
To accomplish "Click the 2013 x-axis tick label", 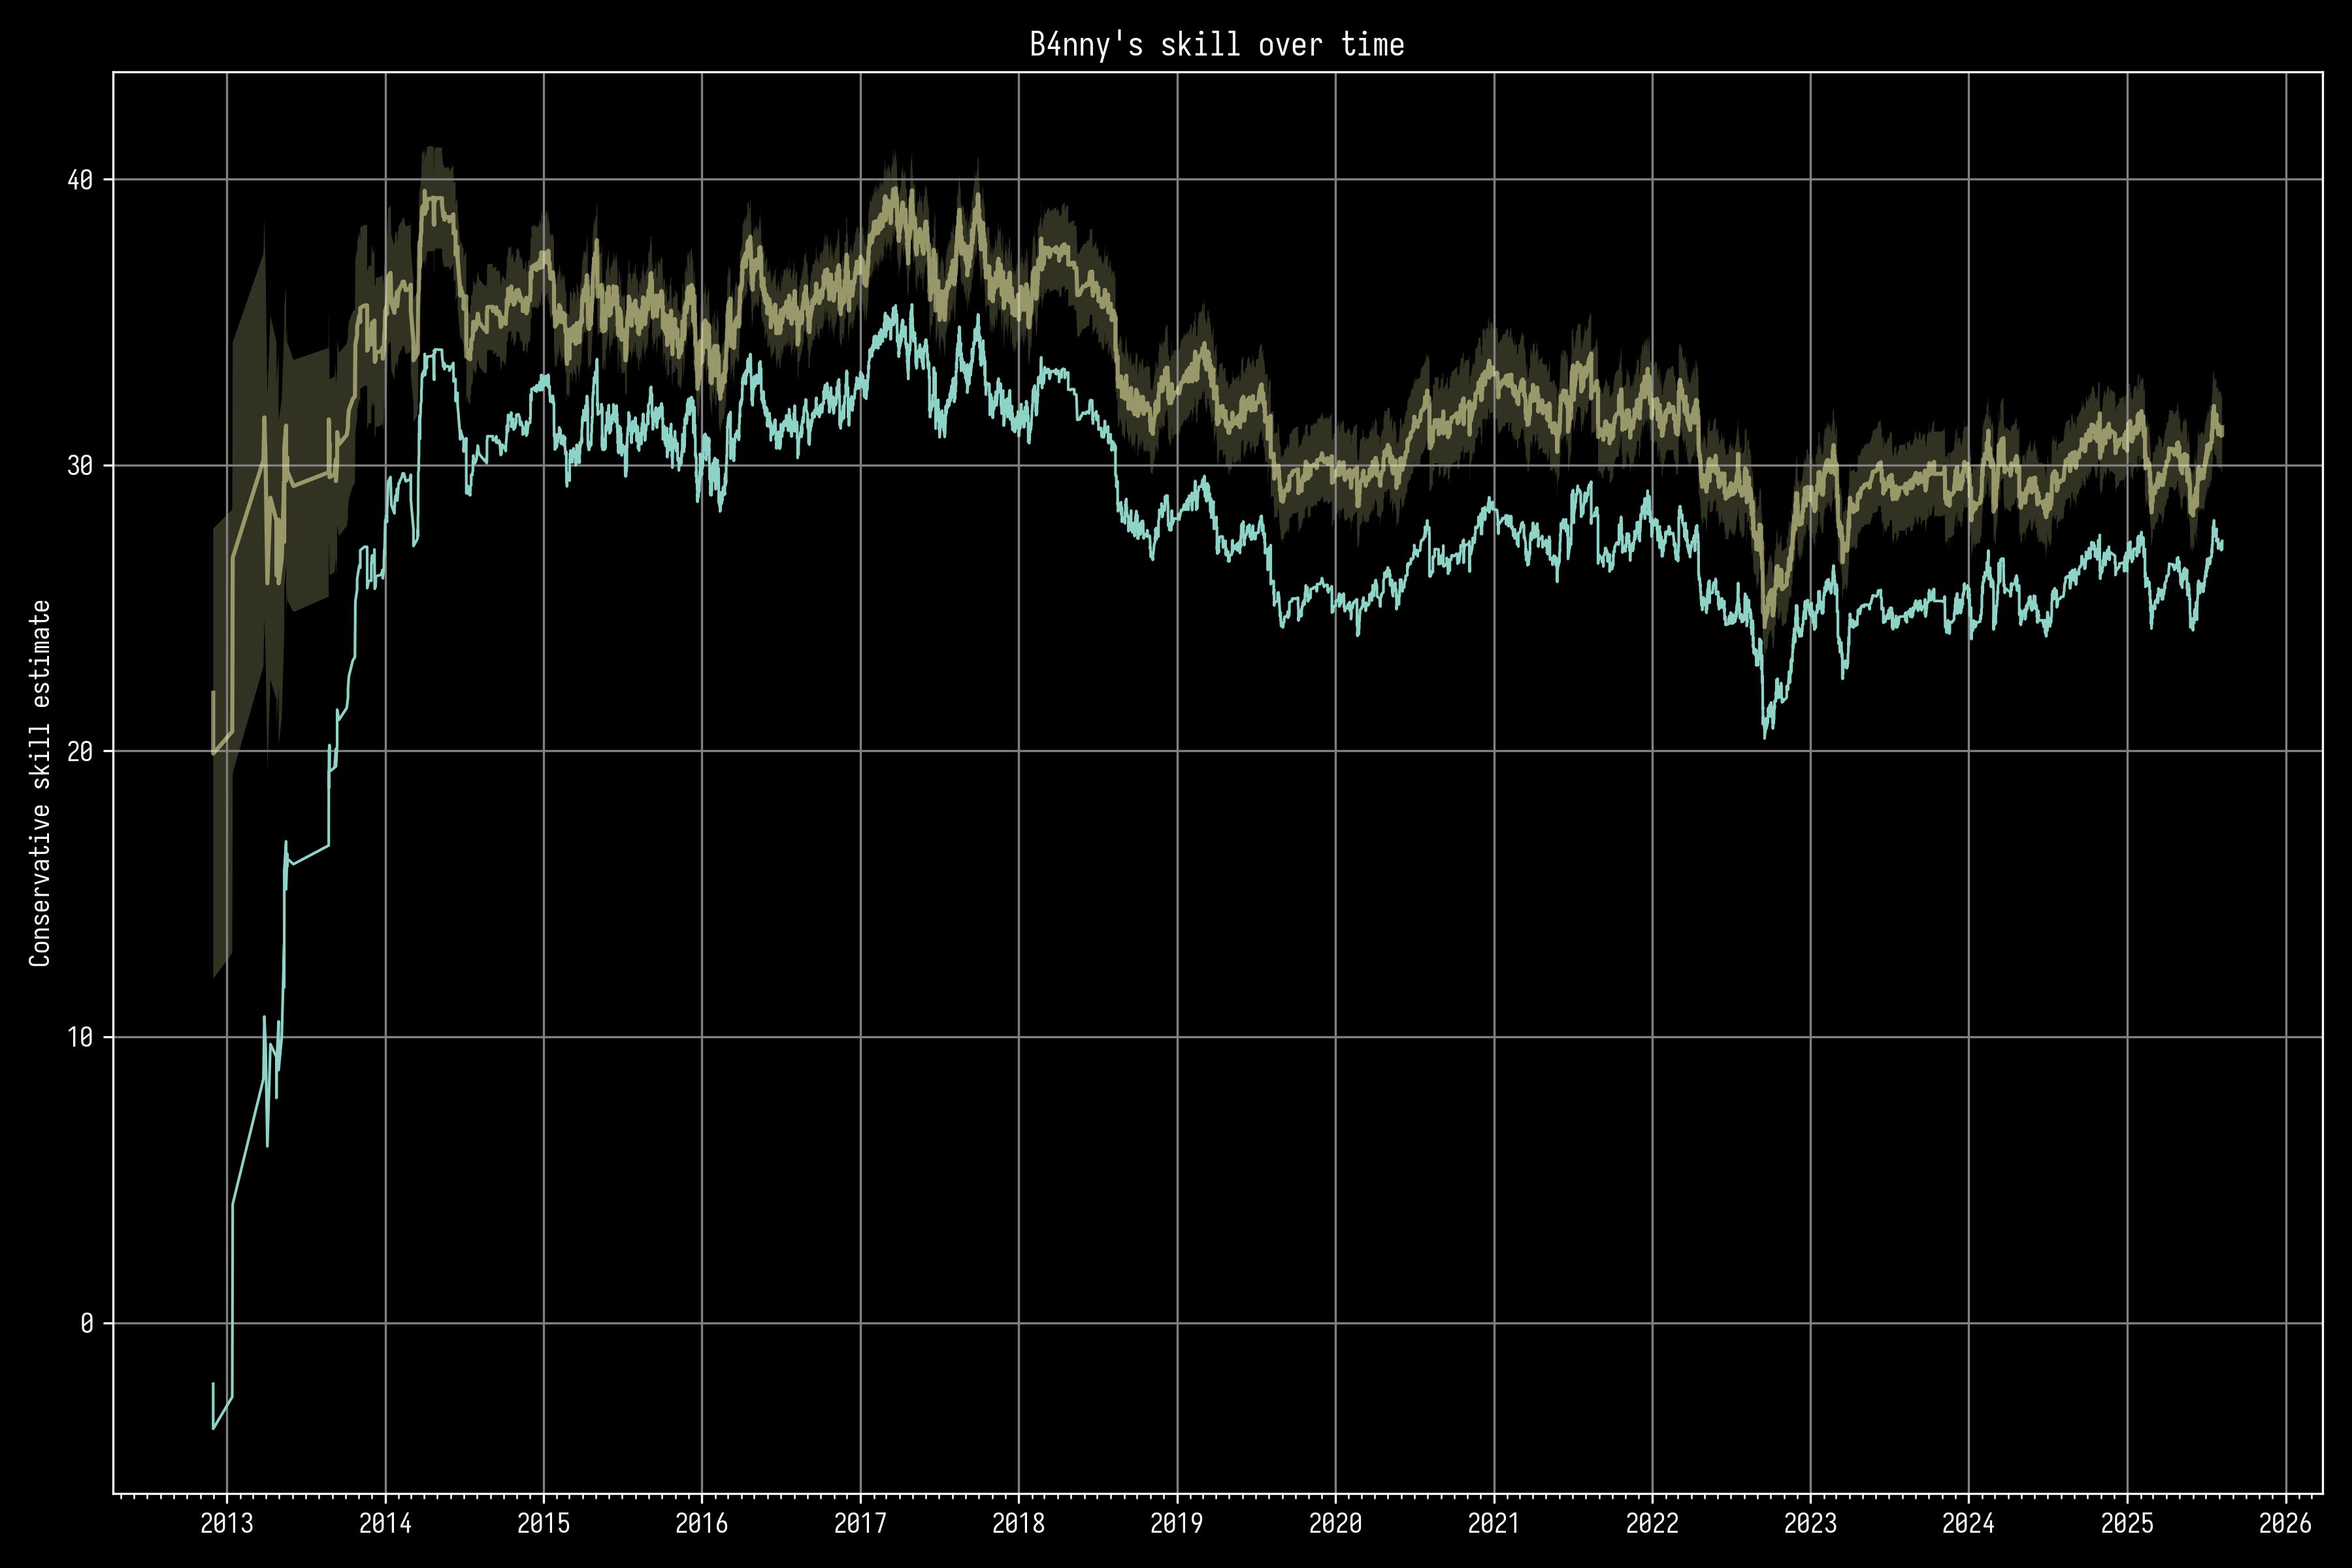I will coord(227,1523).
